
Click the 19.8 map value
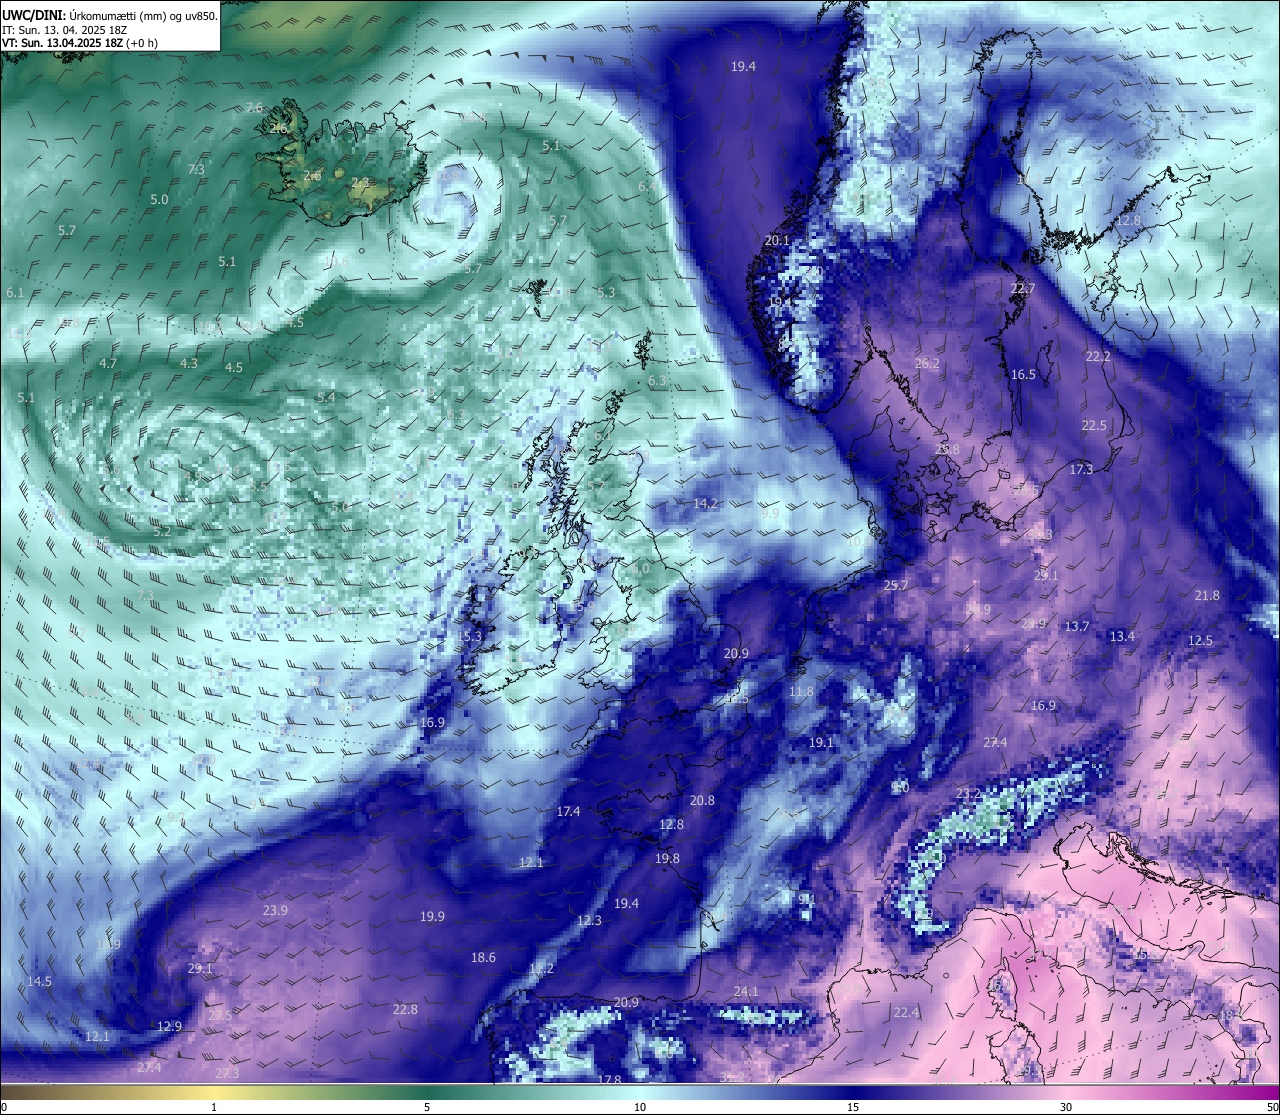click(667, 859)
